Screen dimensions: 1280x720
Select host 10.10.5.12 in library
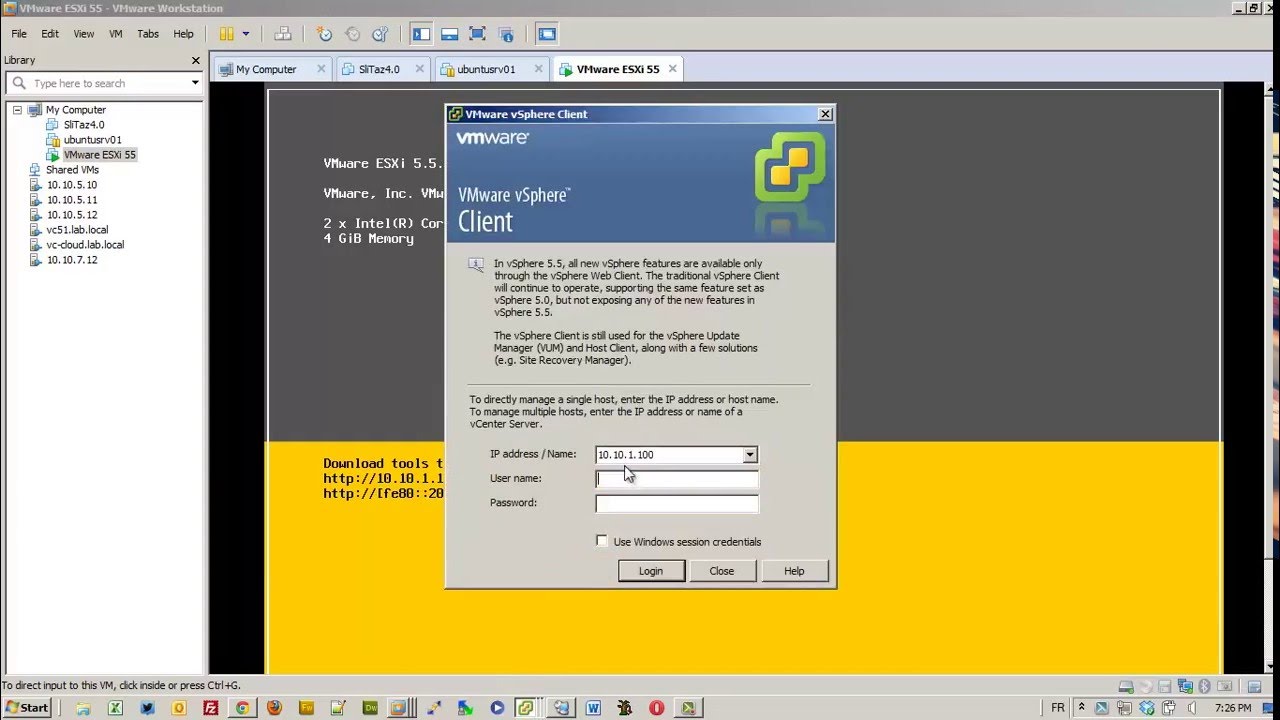(x=72, y=215)
